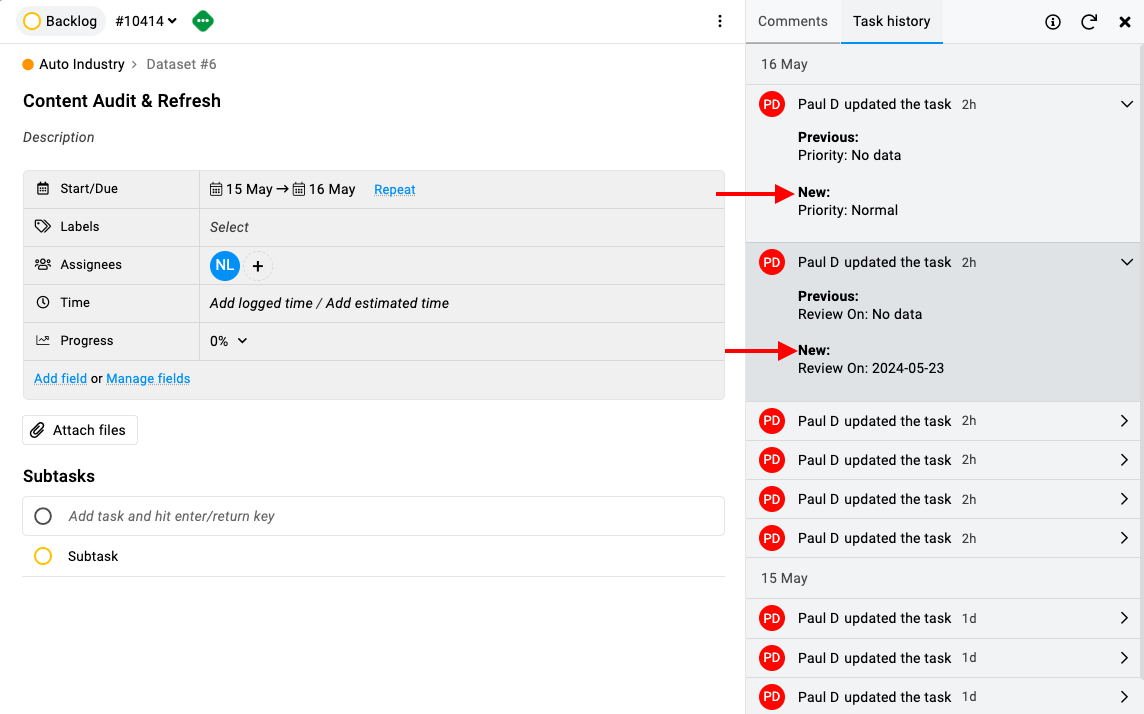Collapse the Review On update history entry
Image resolution: width=1144 pixels, height=714 pixels.
[1126, 263]
